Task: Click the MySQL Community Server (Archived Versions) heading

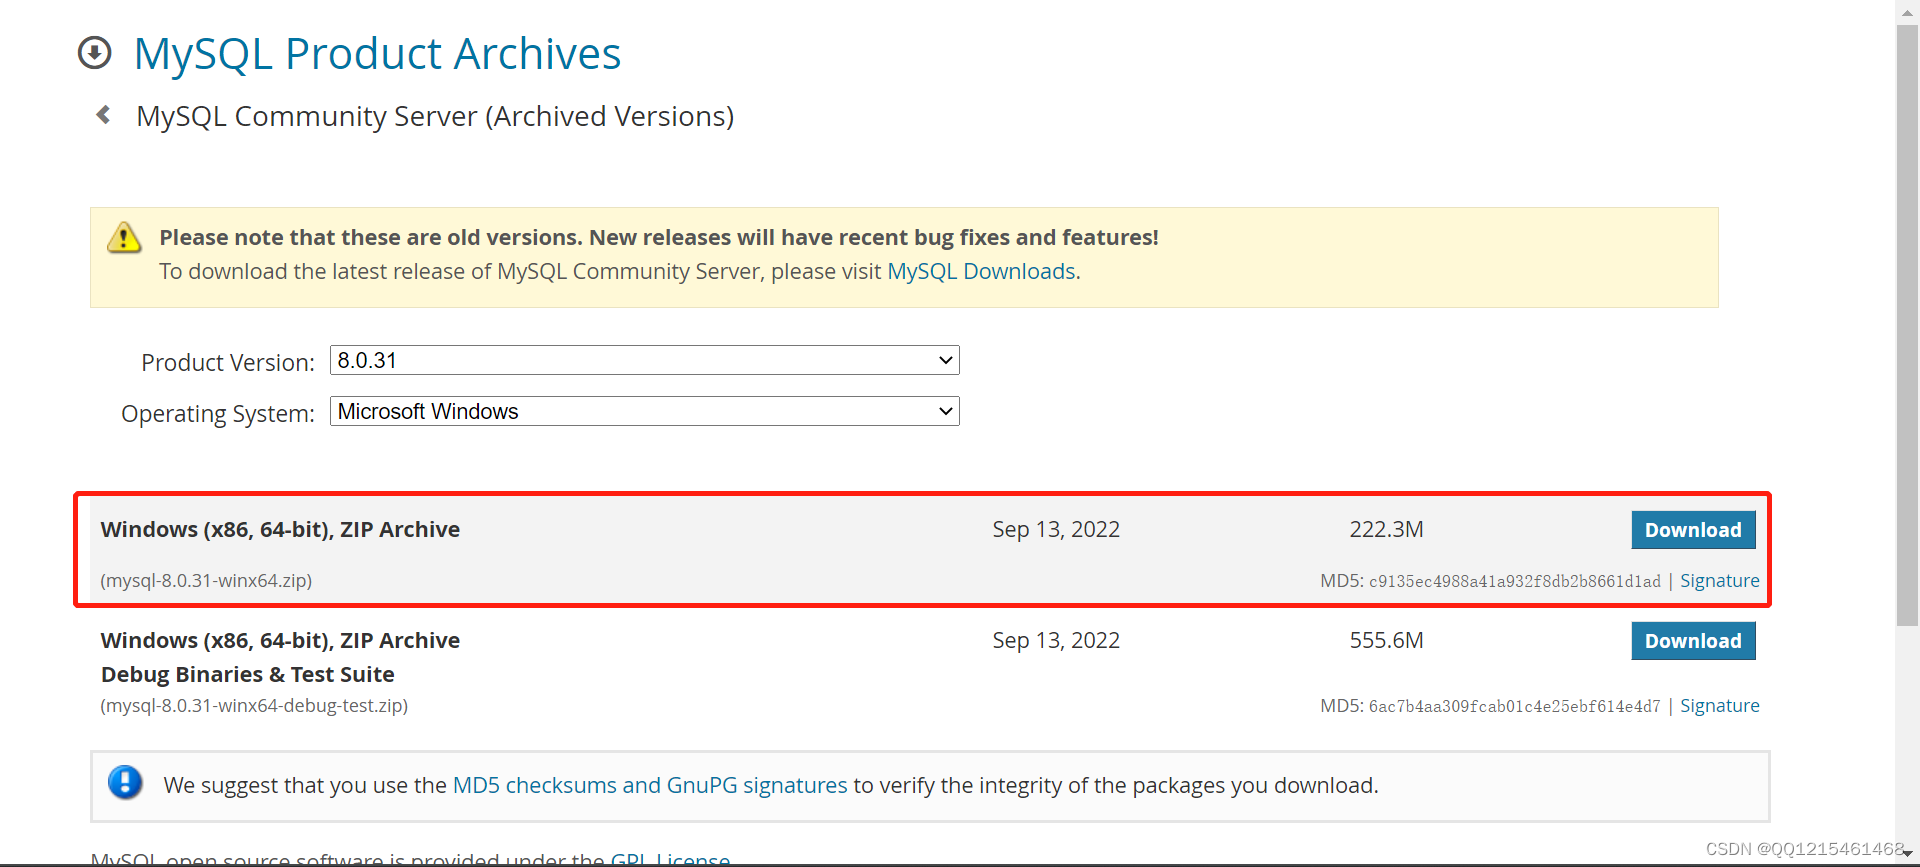Action: pyautogui.click(x=435, y=116)
